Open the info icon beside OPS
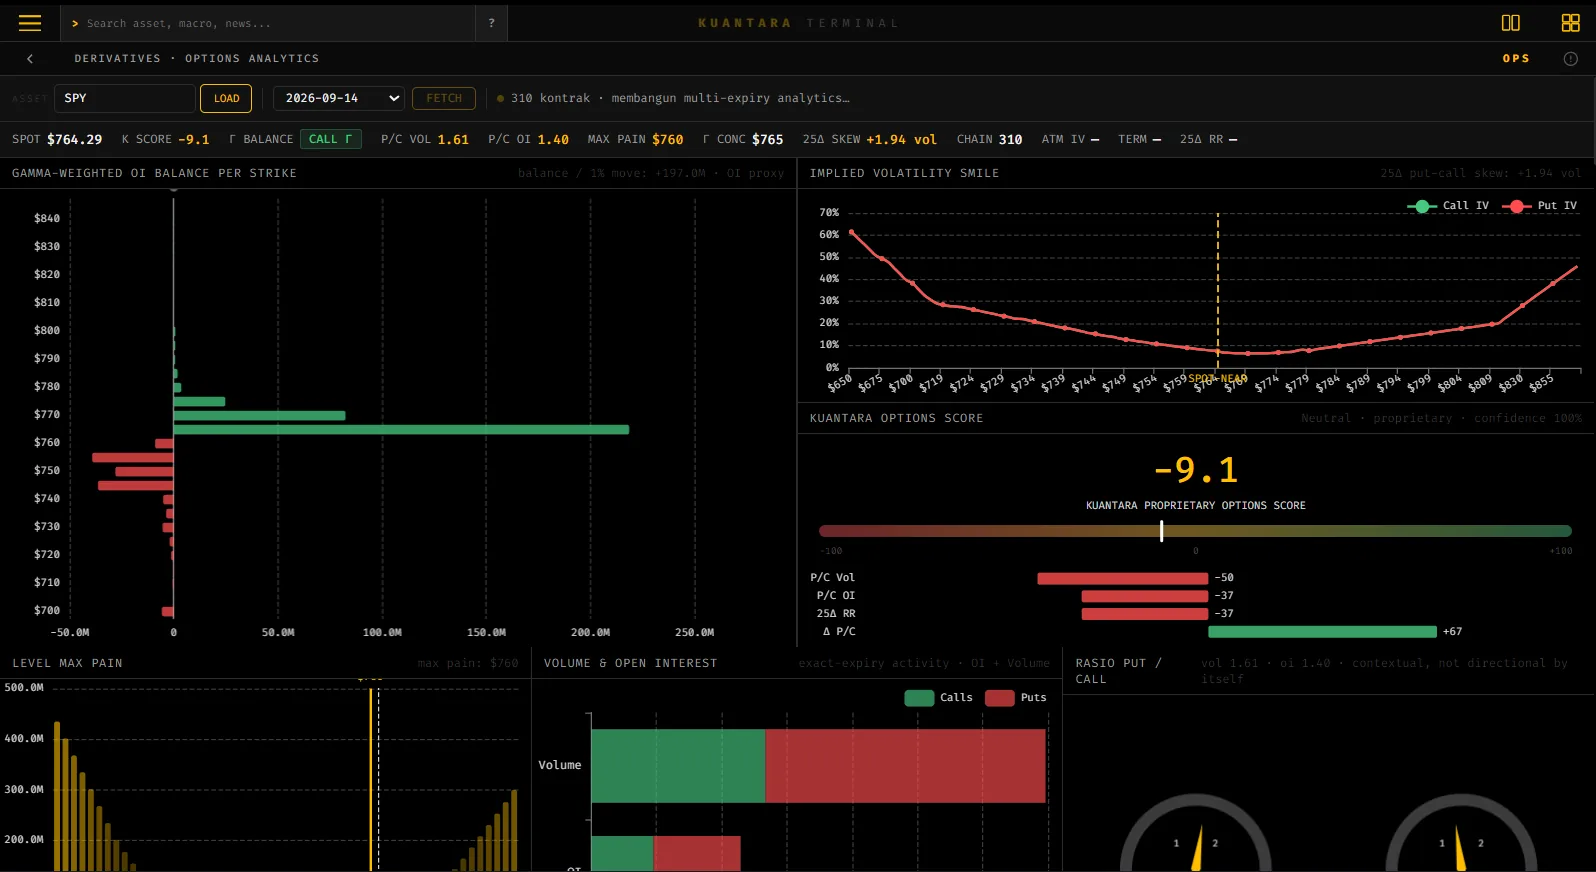This screenshot has width=1596, height=872. (x=1571, y=59)
